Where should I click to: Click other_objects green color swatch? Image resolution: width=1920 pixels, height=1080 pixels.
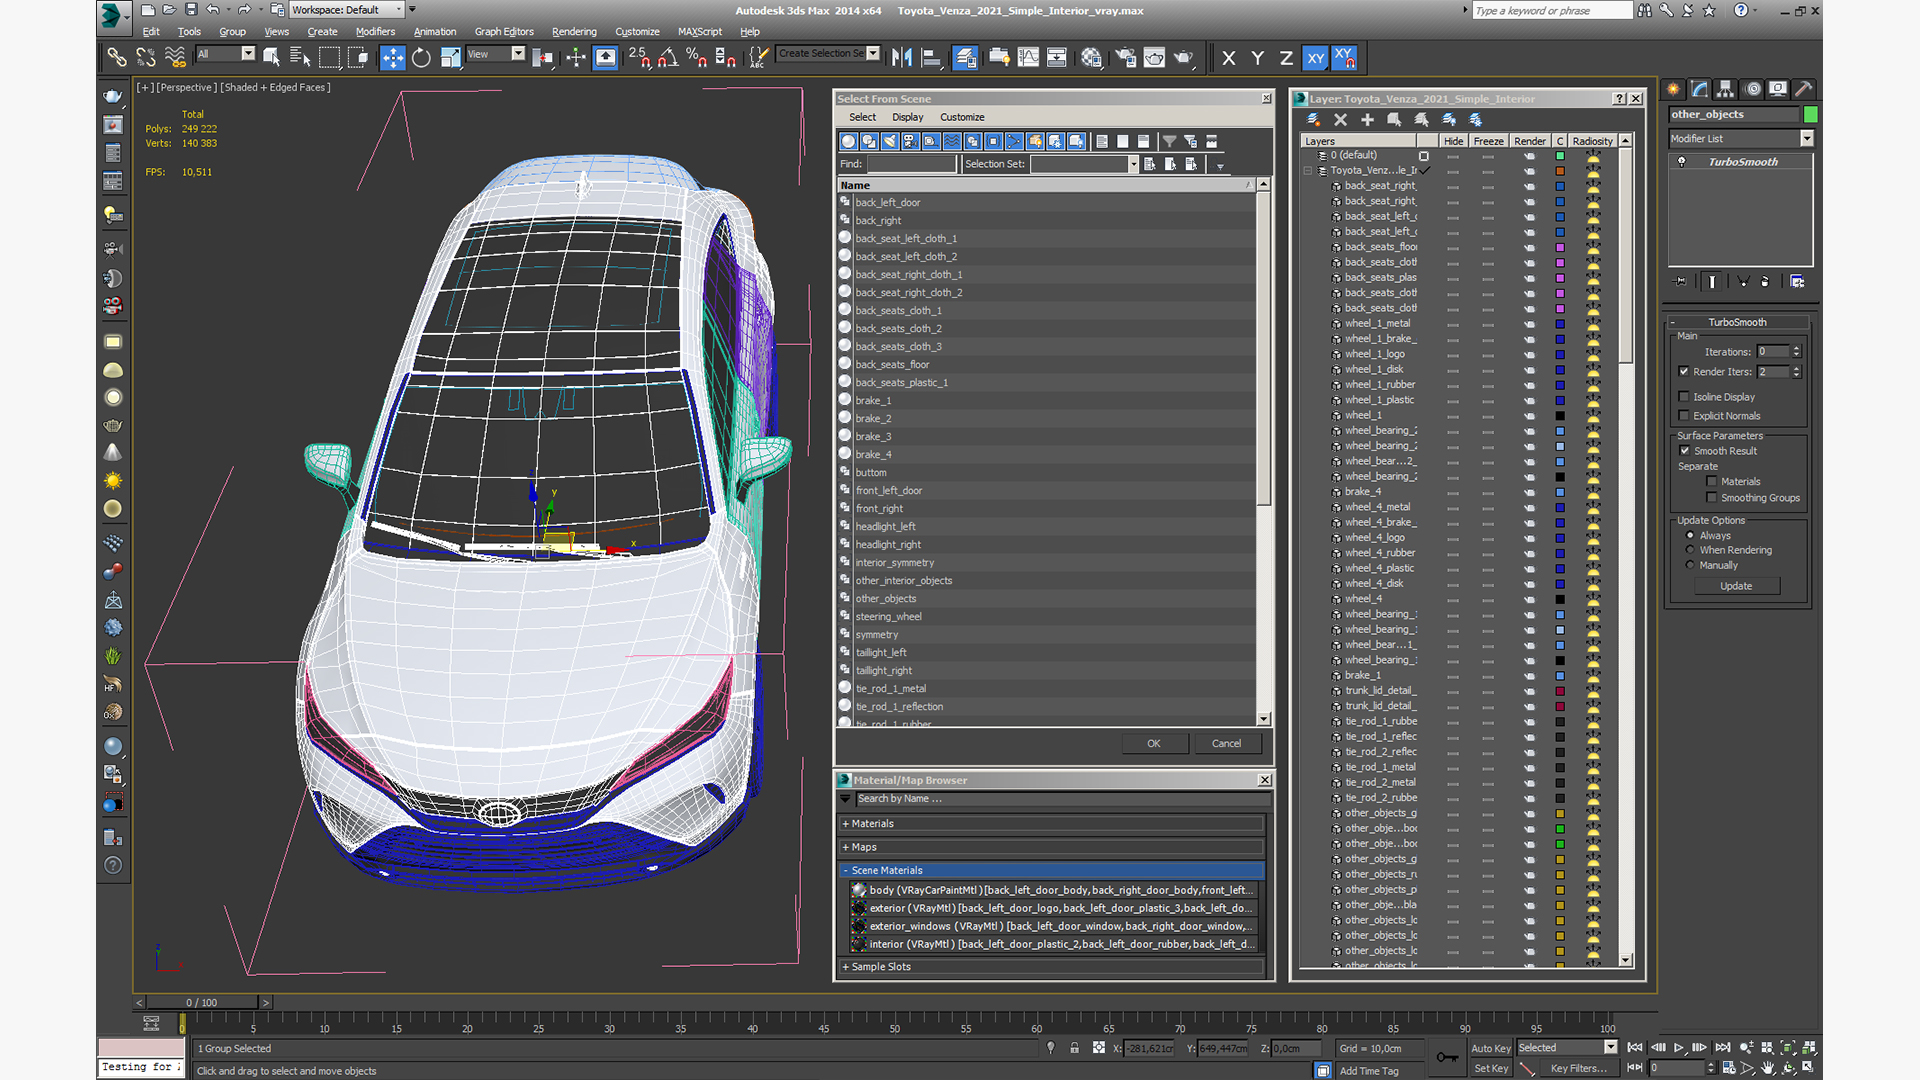tap(1810, 115)
